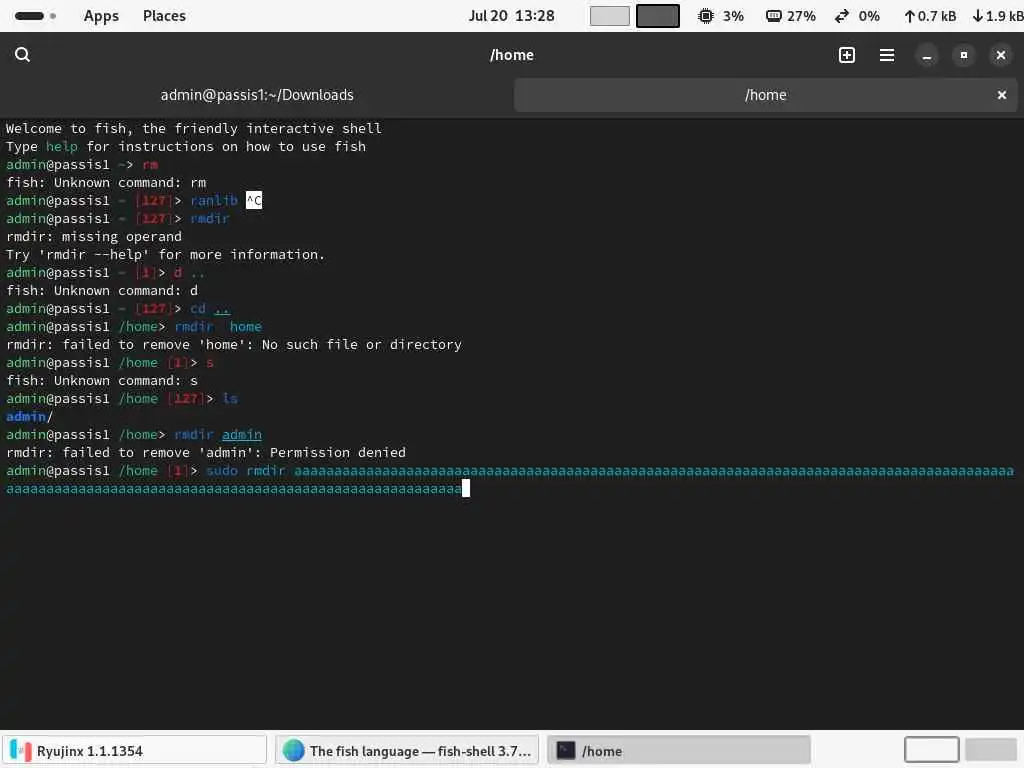This screenshot has height=768, width=1024.
Task: Click the Ryujinx icon in taskbar
Action: 21,751
